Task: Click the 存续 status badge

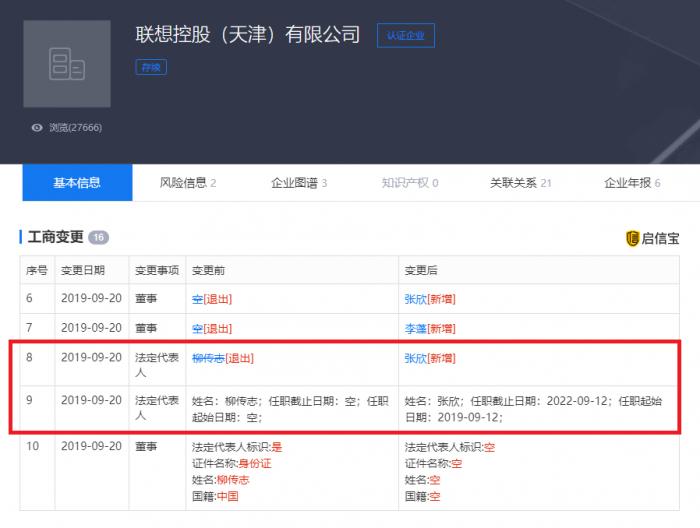Action: (x=151, y=68)
